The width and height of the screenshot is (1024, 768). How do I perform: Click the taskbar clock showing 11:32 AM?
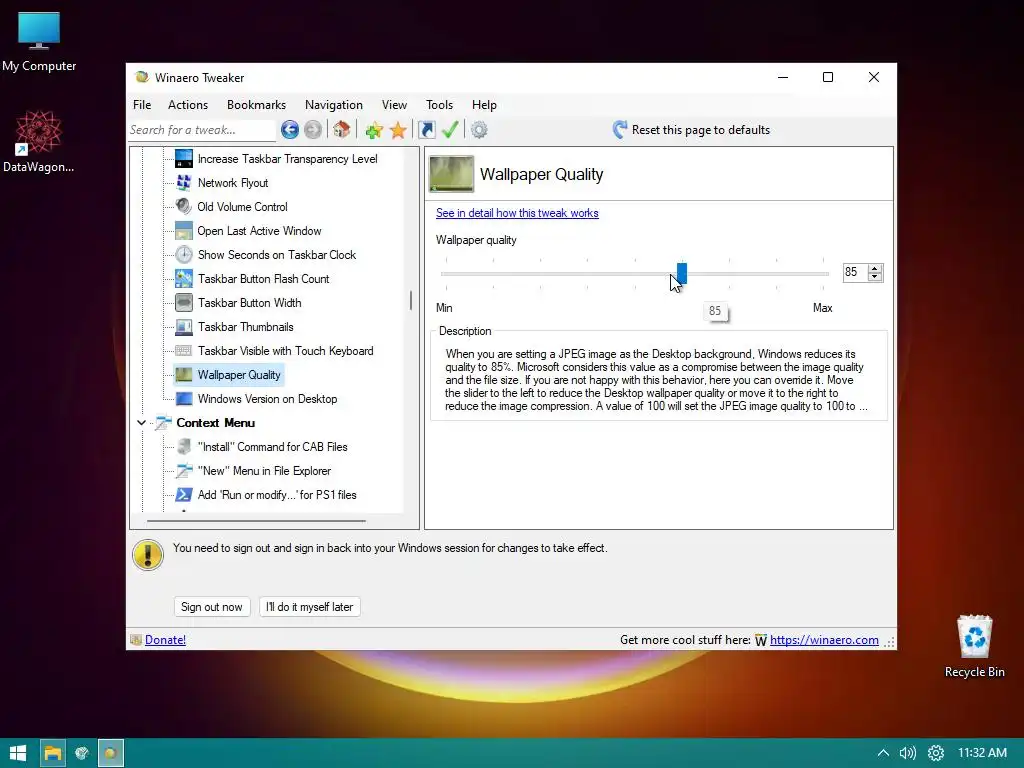982,753
